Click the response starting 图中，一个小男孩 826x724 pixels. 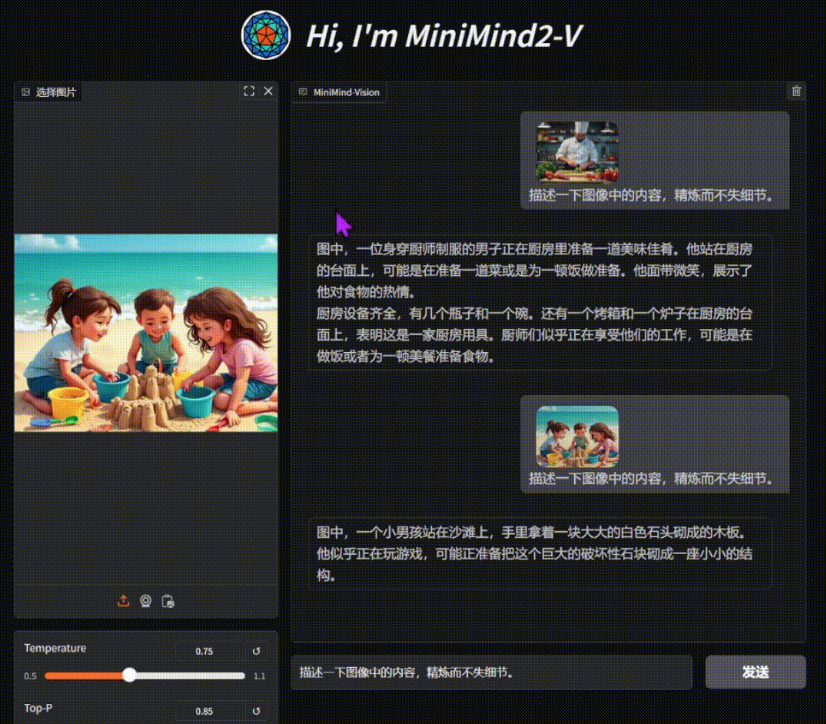pos(539,553)
